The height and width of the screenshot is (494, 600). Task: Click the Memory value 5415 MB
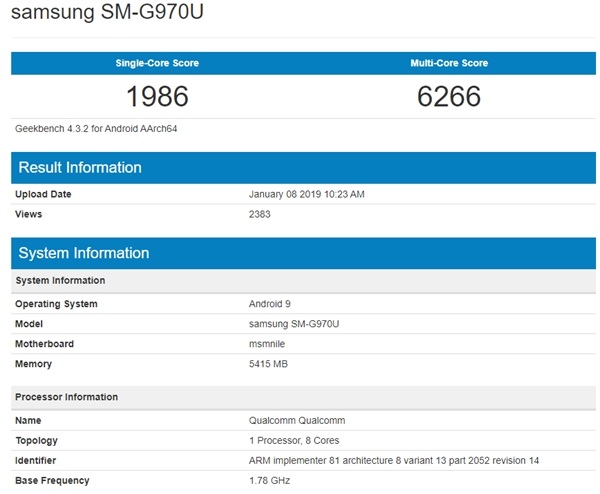click(268, 364)
